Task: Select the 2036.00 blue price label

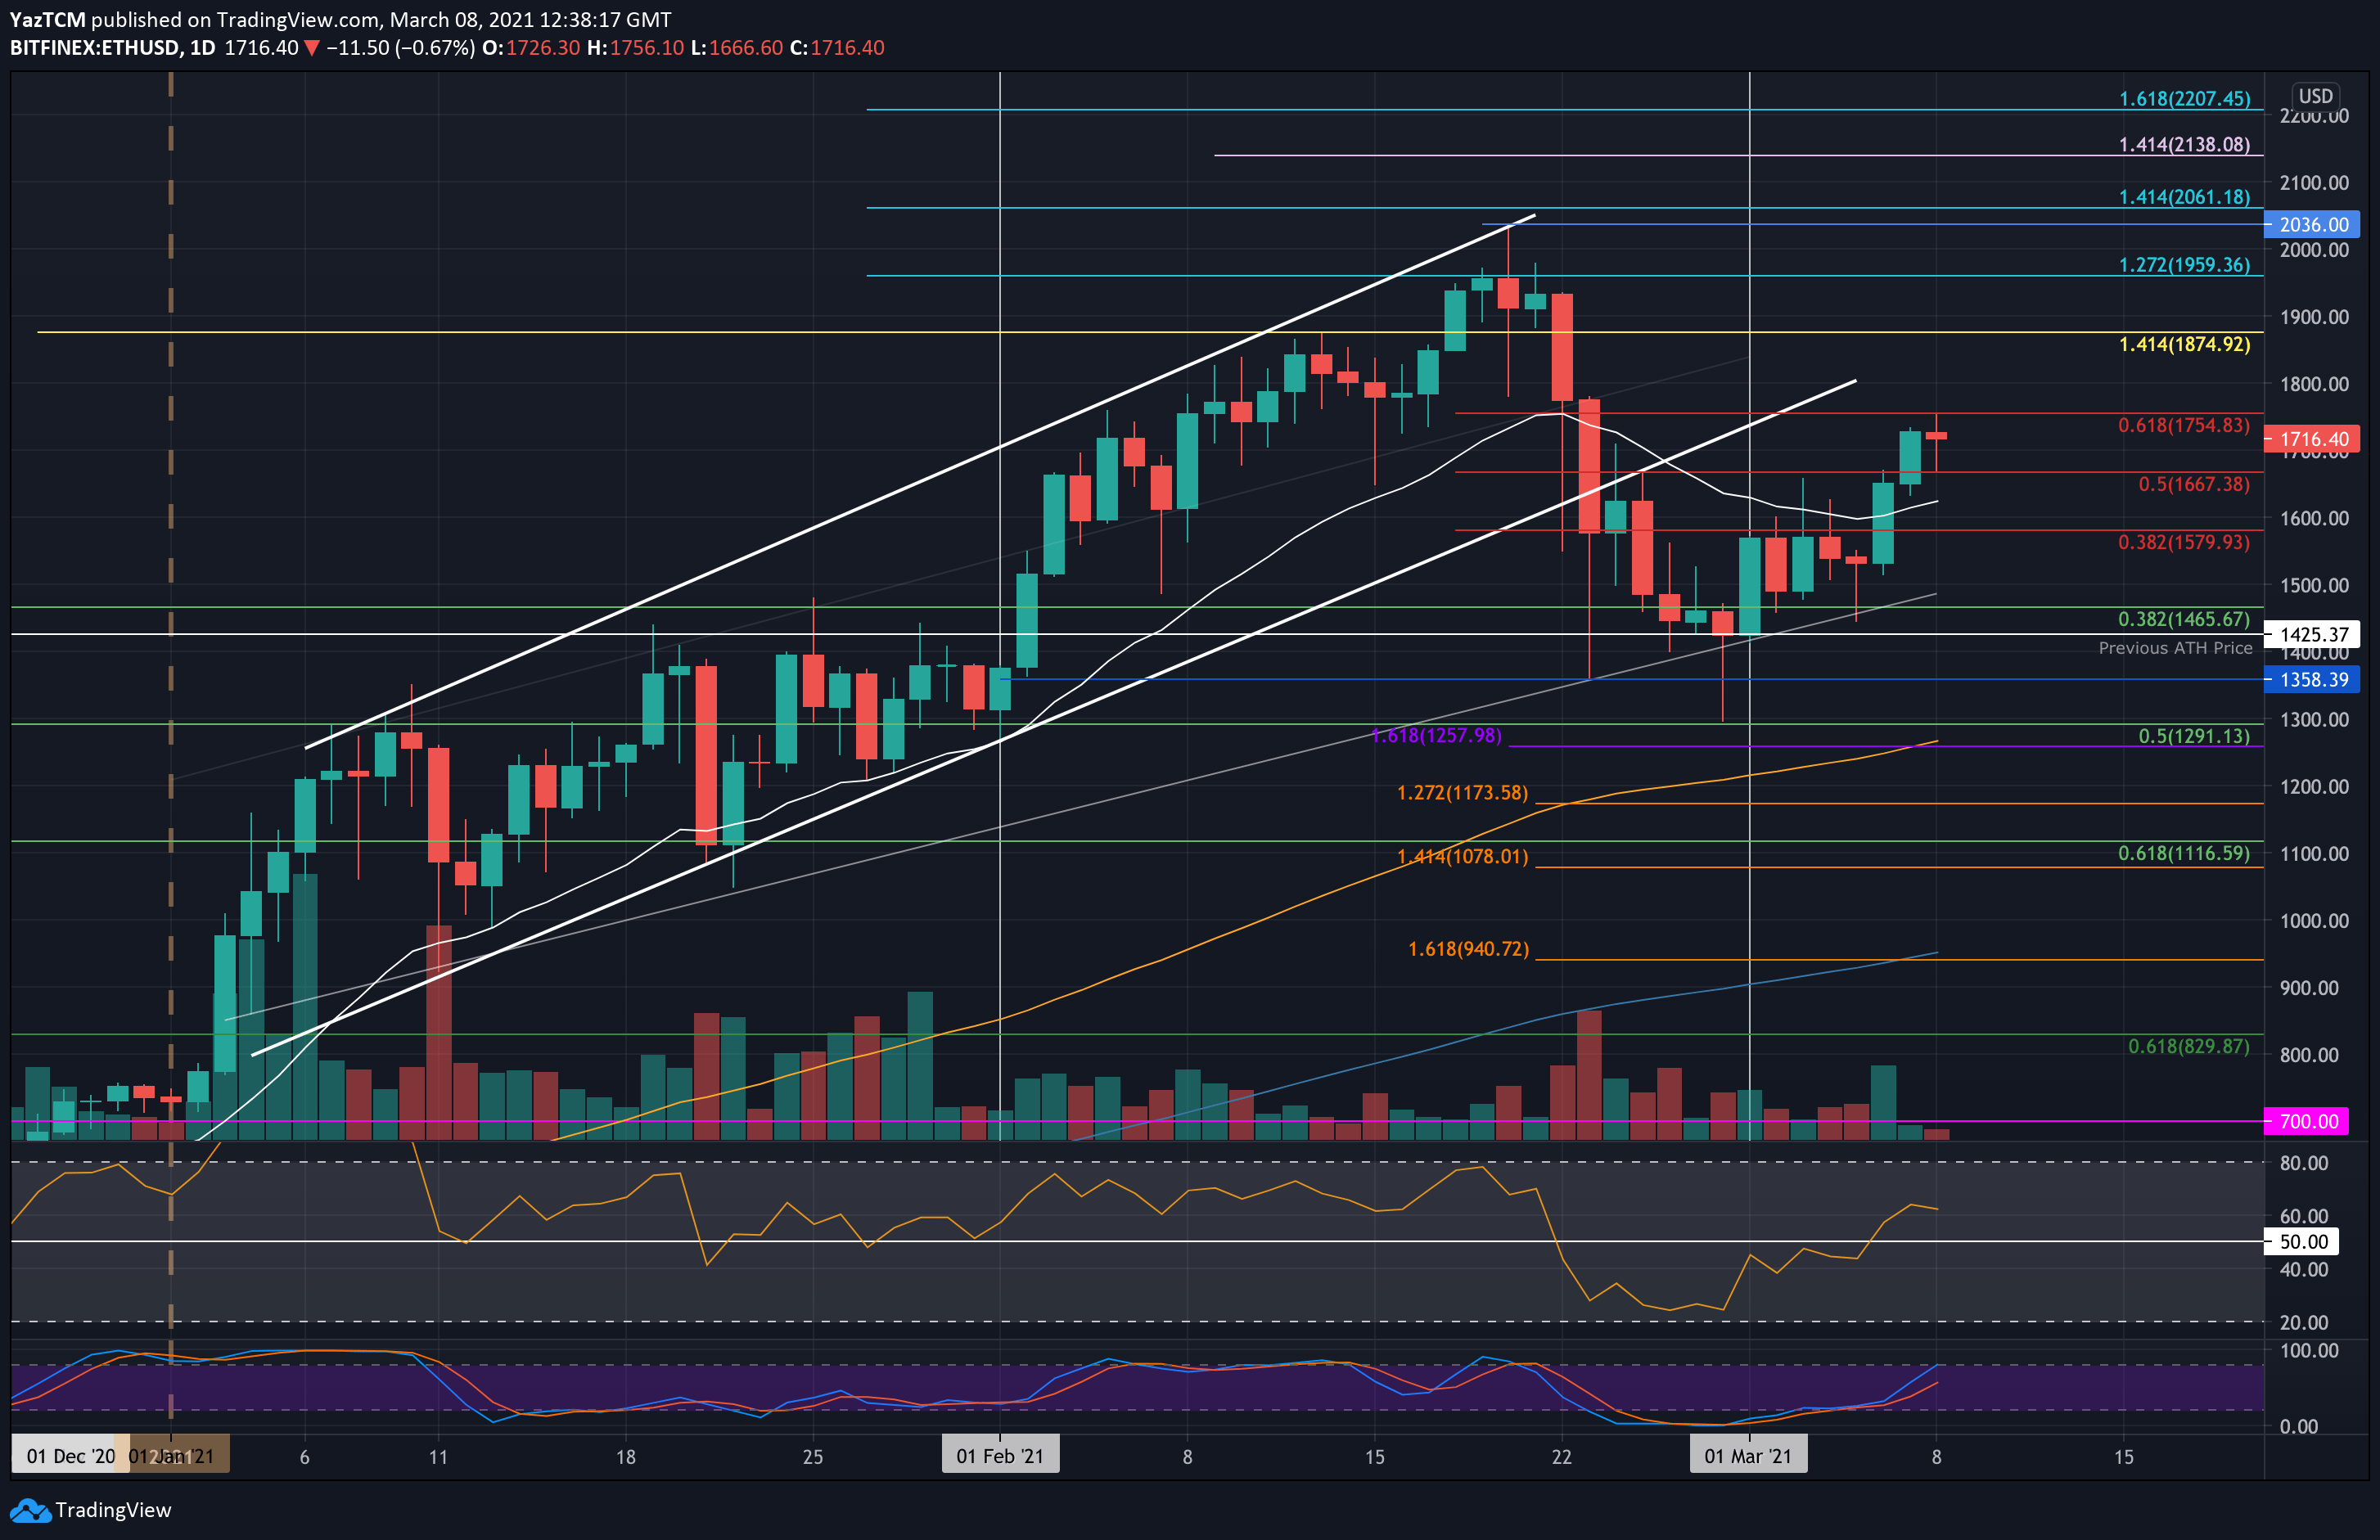Action: point(2312,224)
